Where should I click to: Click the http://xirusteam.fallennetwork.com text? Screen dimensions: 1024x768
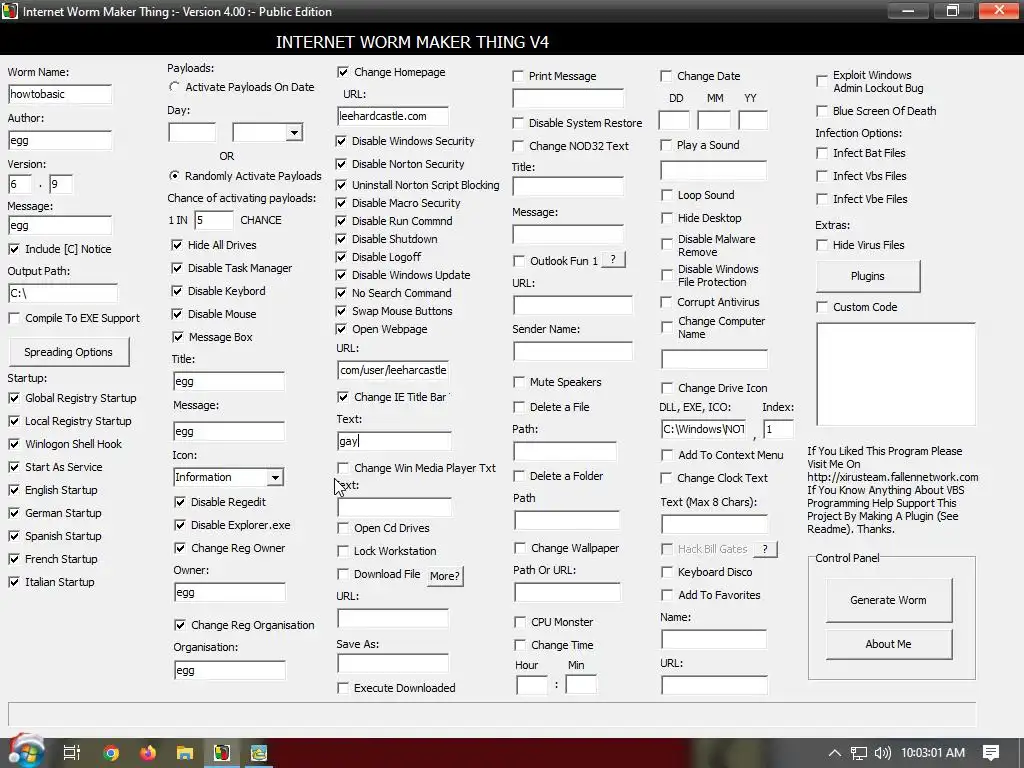pyautogui.click(x=893, y=477)
